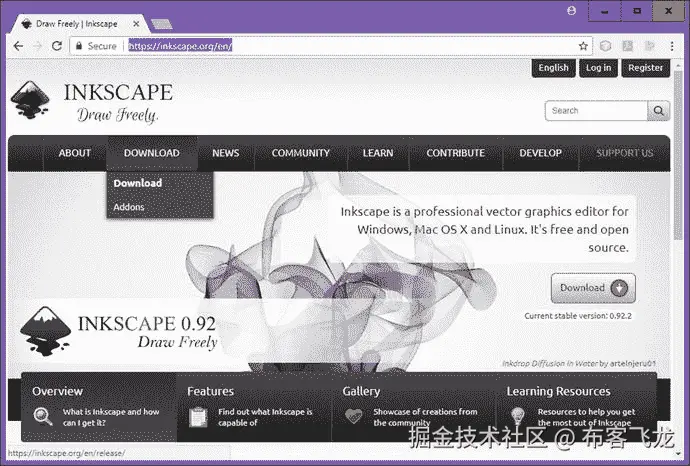Open the Chrome user profile icon
The width and height of the screenshot is (690, 466).
[x=571, y=11]
